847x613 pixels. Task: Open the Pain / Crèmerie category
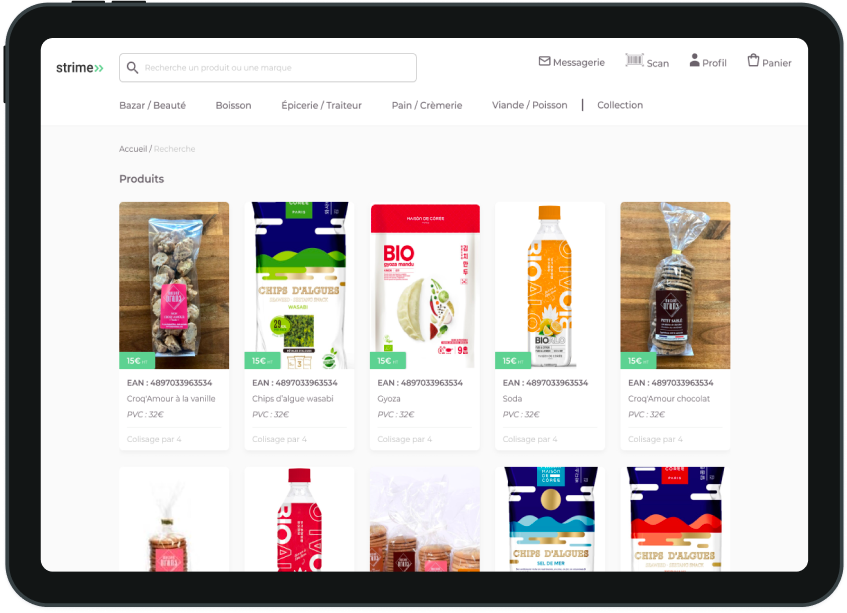pos(427,105)
